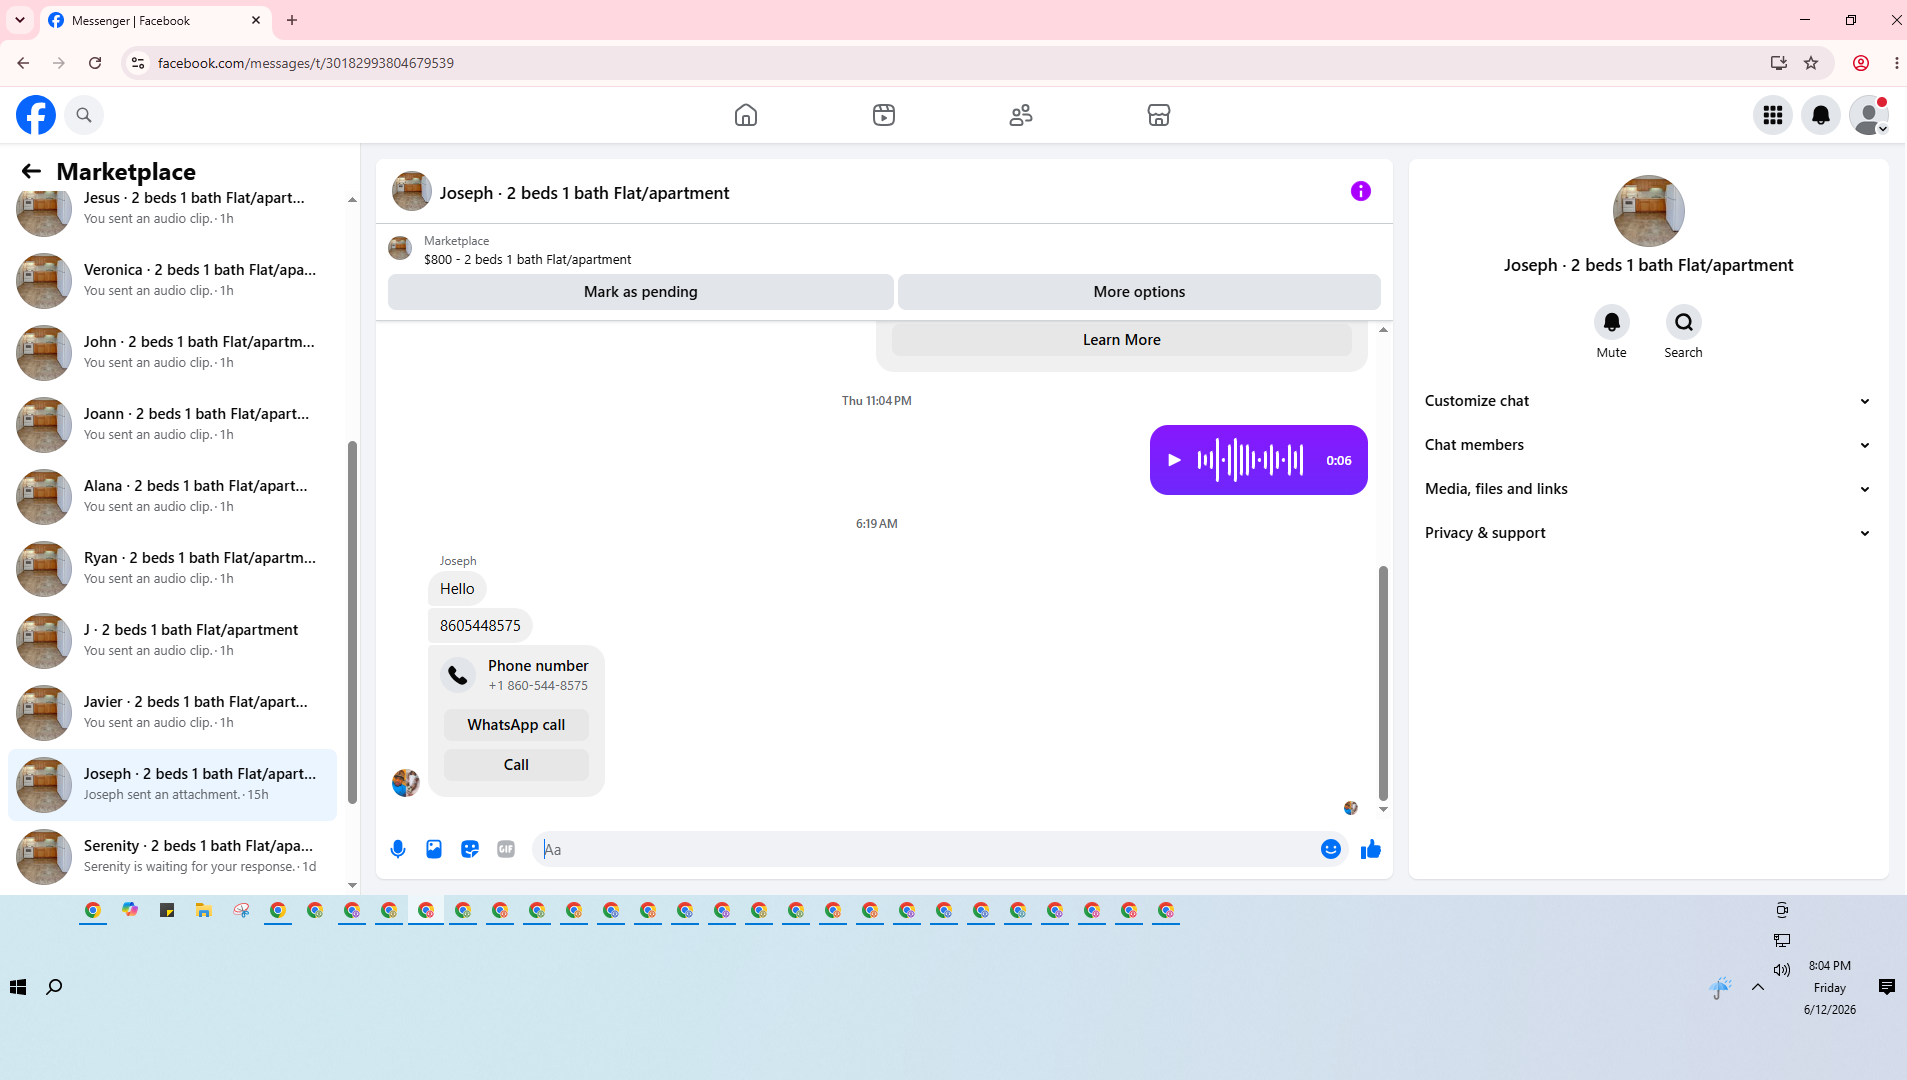Screen dimensions: 1907x1080
Task: Open File Explorer from the taskbar
Action: [204, 910]
